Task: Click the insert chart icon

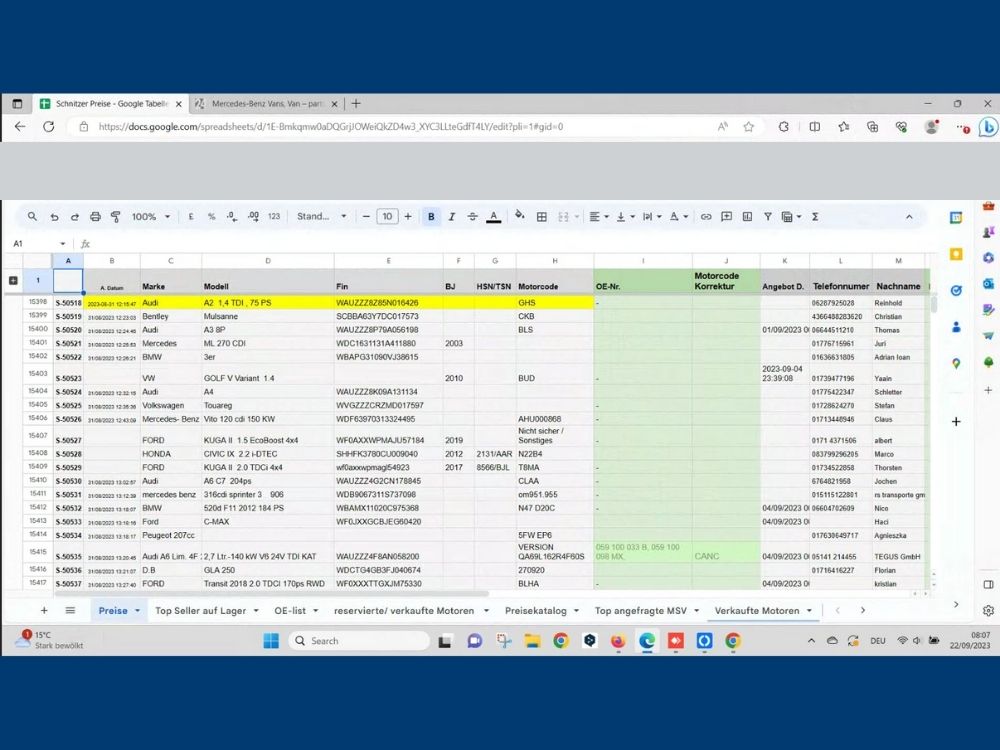Action: click(x=747, y=217)
